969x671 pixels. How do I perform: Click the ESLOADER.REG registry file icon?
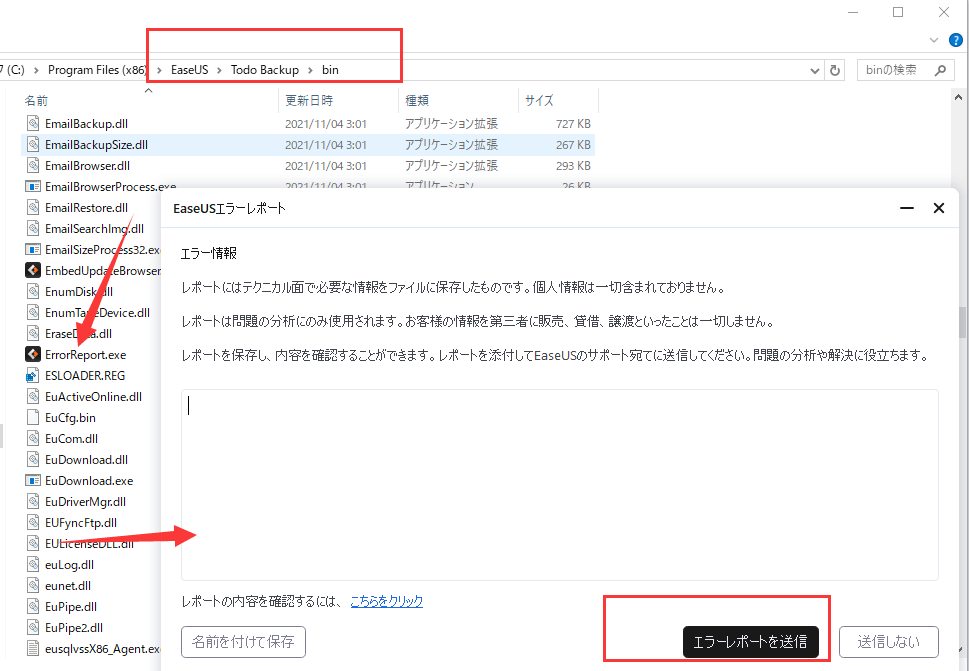click(33, 376)
